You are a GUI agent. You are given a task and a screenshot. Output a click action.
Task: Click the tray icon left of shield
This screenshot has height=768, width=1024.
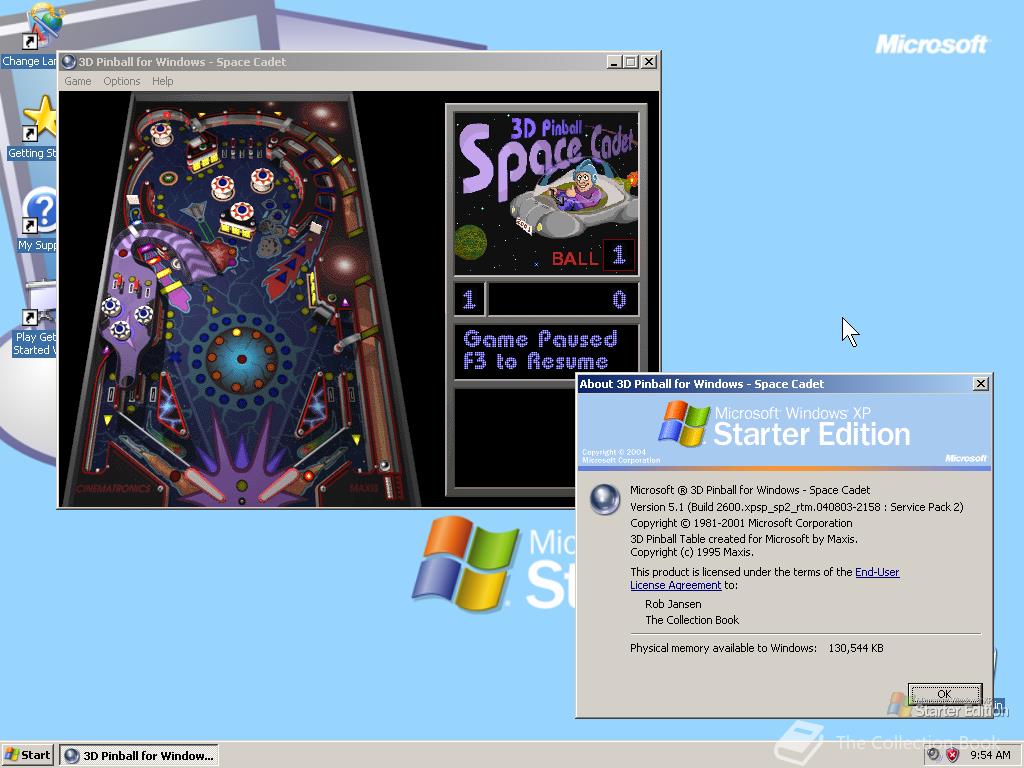click(933, 756)
